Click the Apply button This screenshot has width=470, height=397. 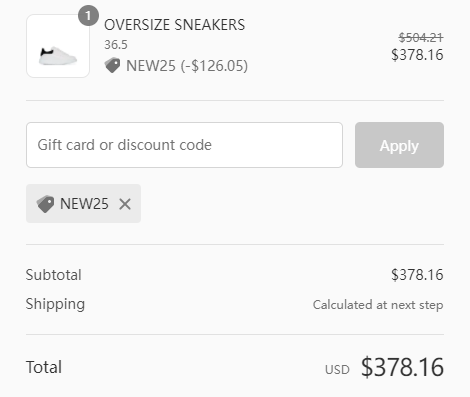coord(399,145)
